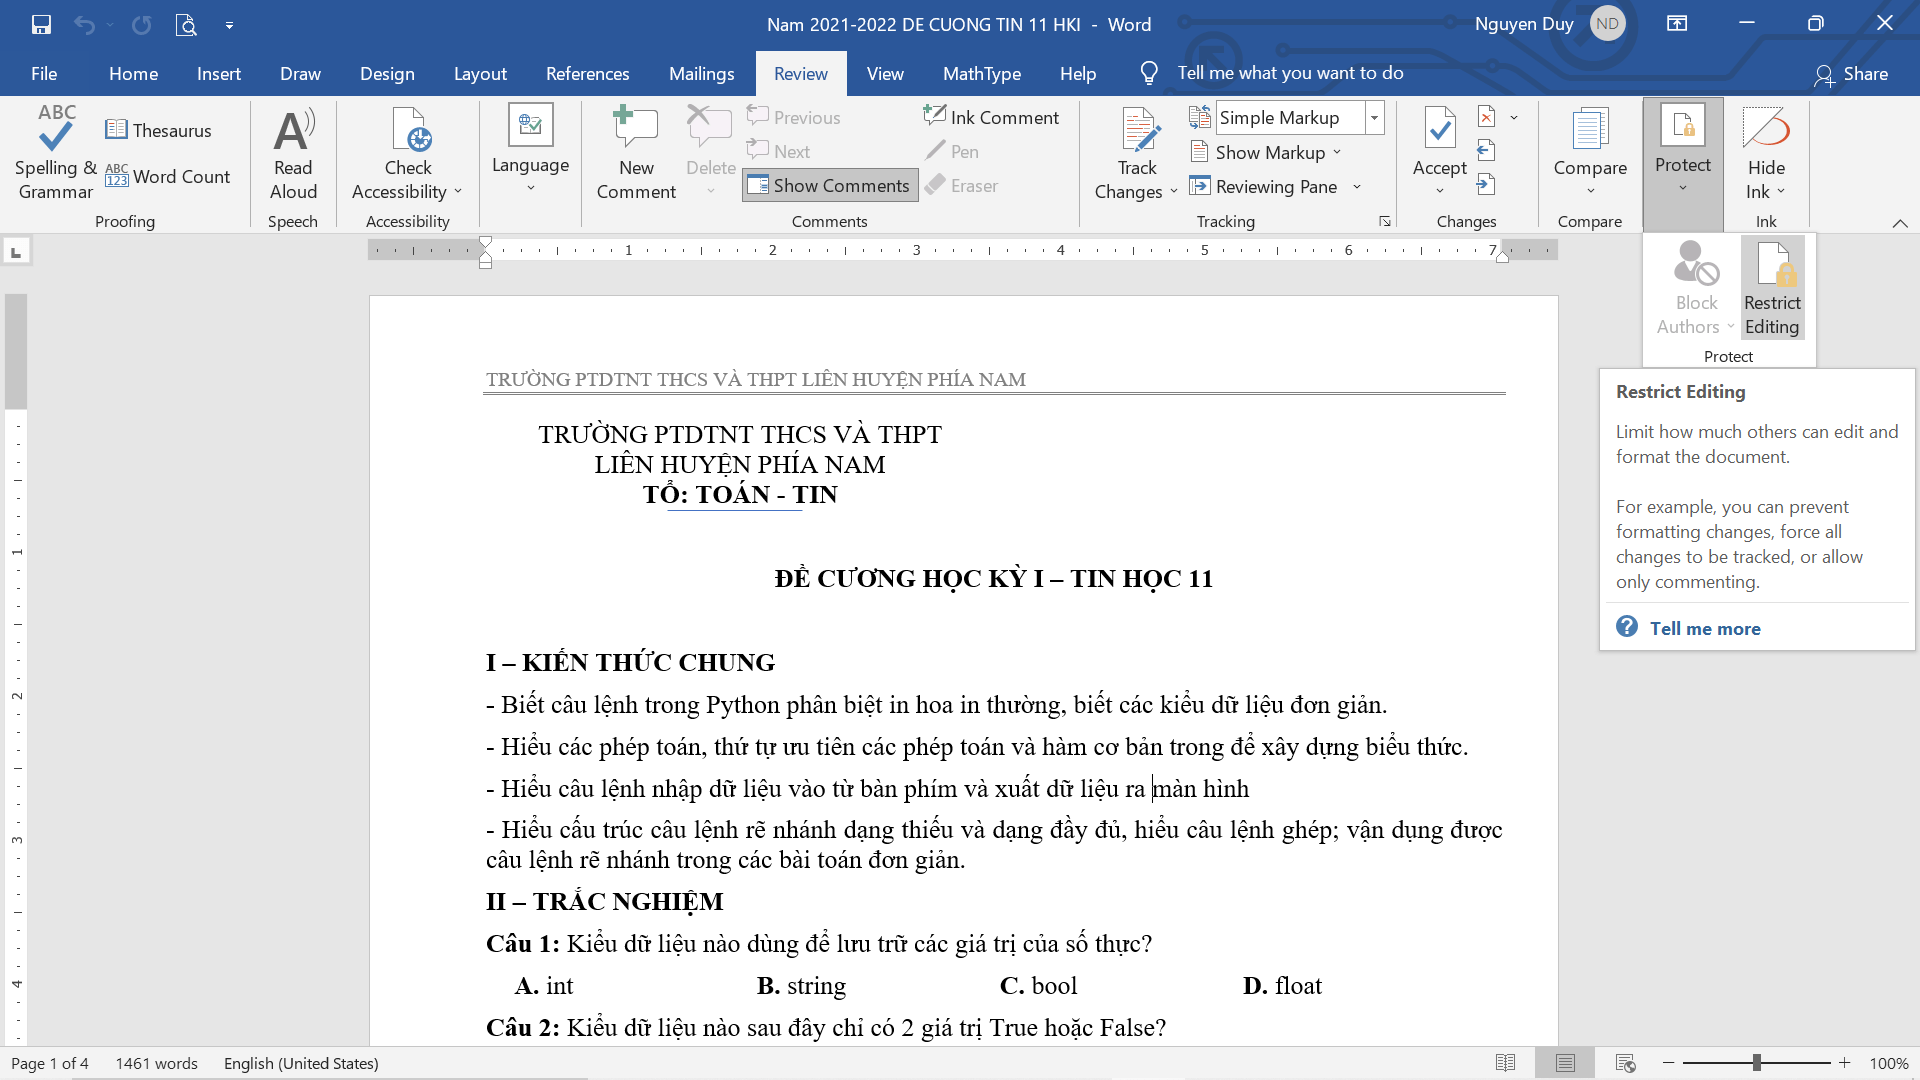Click the Delete comment icon

coord(710,140)
